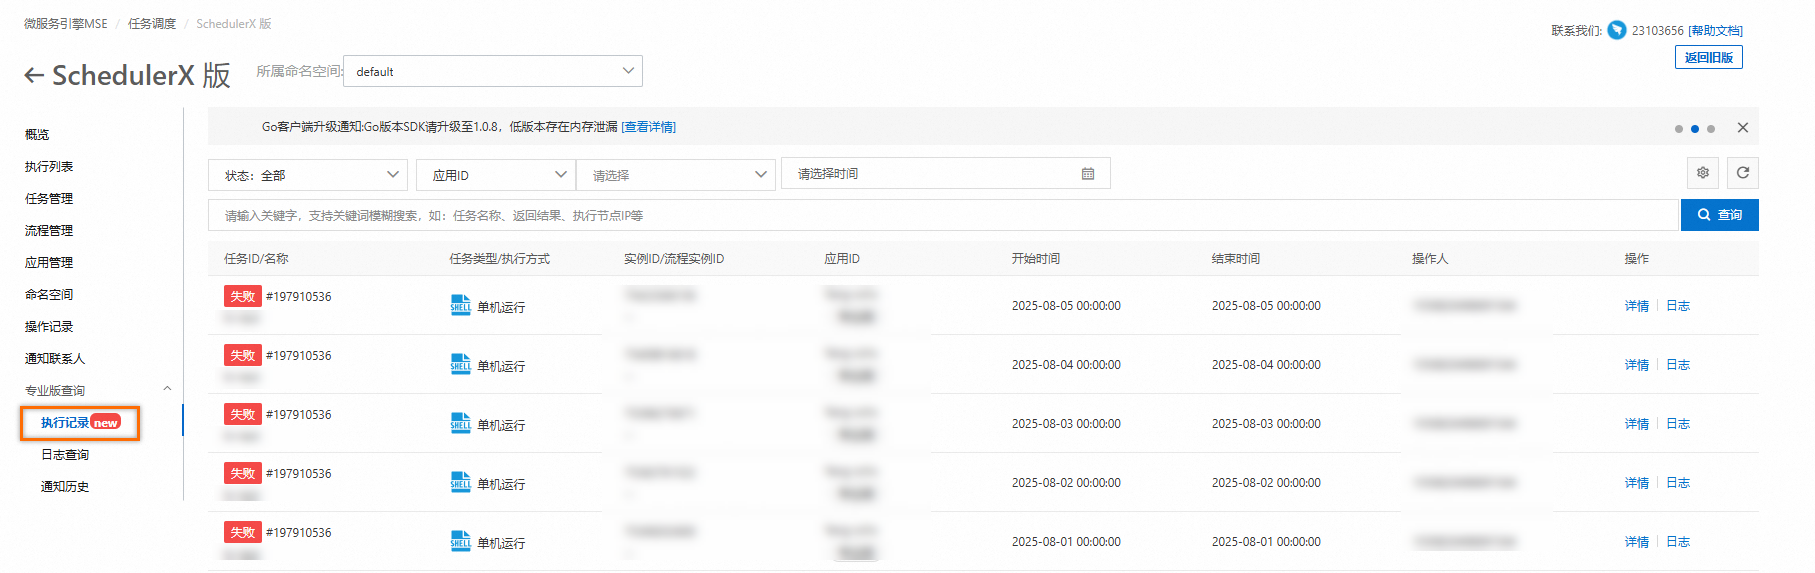
Task: Open 通知联系人 in the sidebar
Action: pyautogui.click(x=55, y=358)
